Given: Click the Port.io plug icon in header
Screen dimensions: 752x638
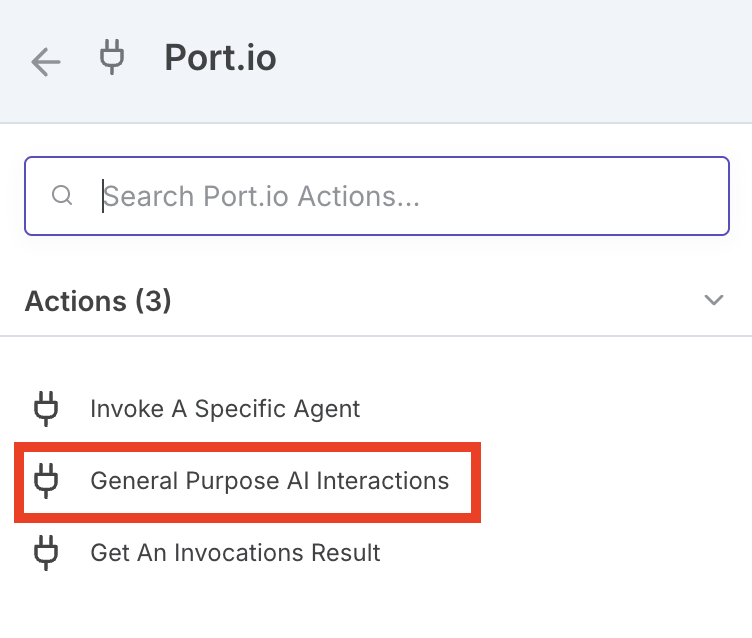Looking at the screenshot, I should 112,58.
